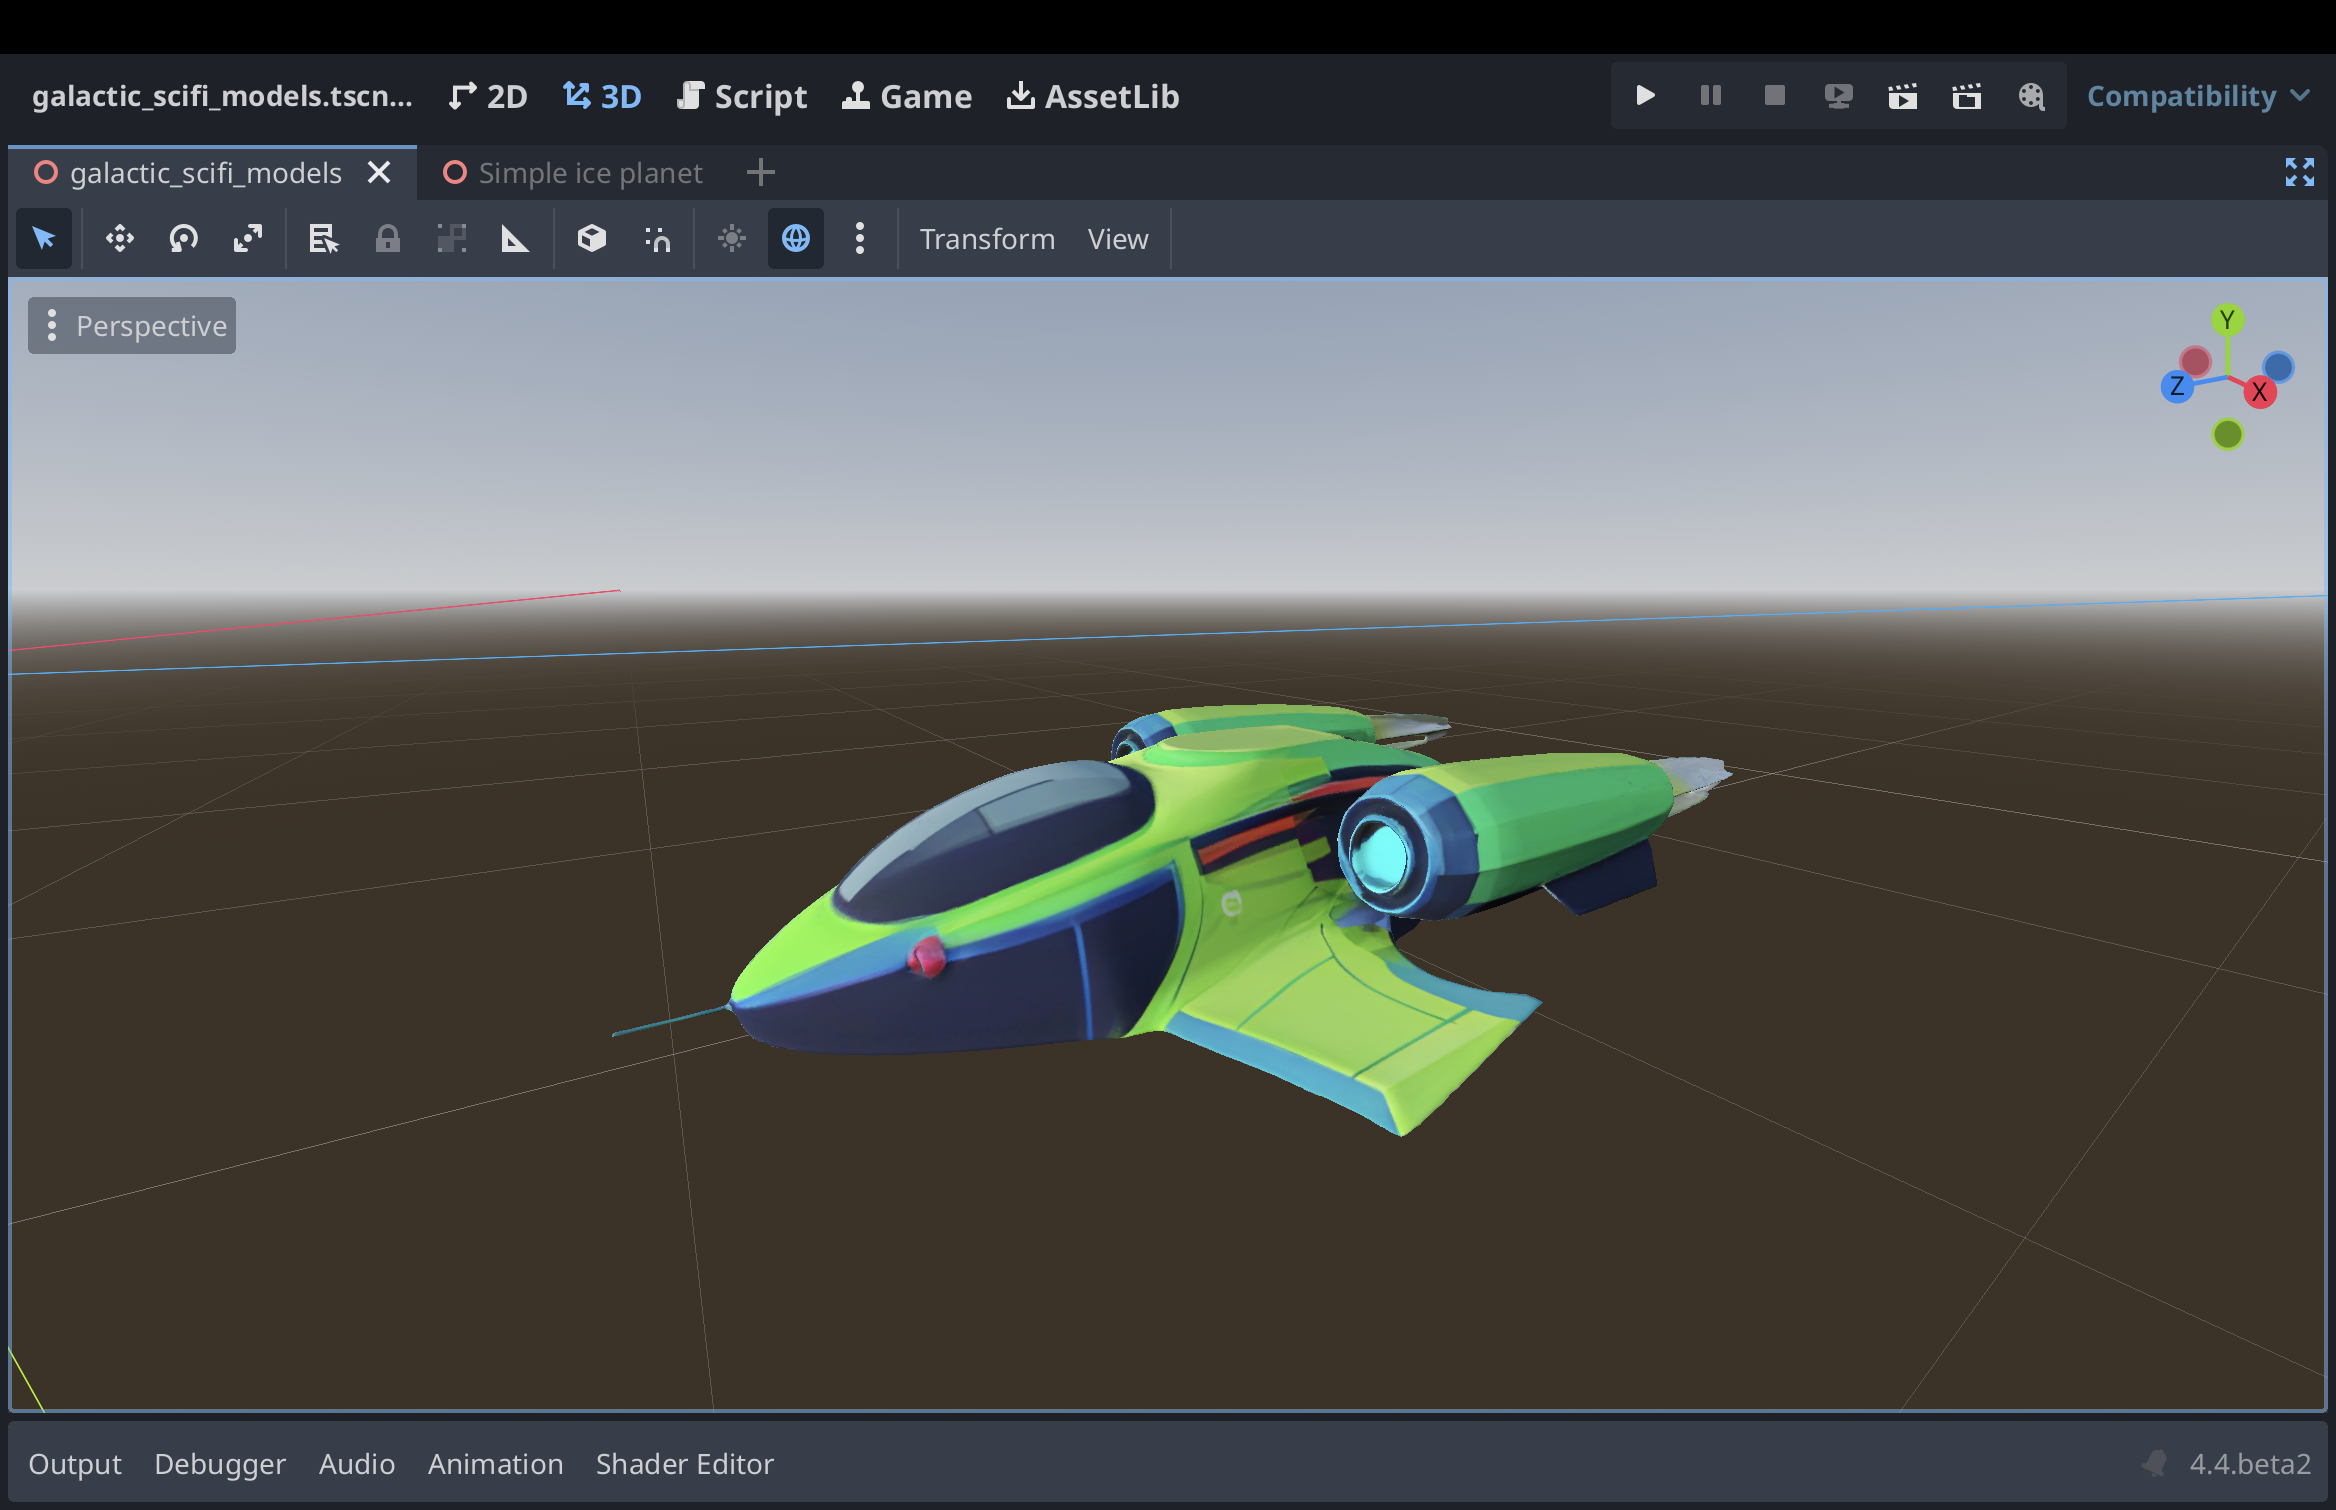Open the Animation bottom panel
The width and height of the screenshot is (2336, 1510).
(x=496, y=1464)
